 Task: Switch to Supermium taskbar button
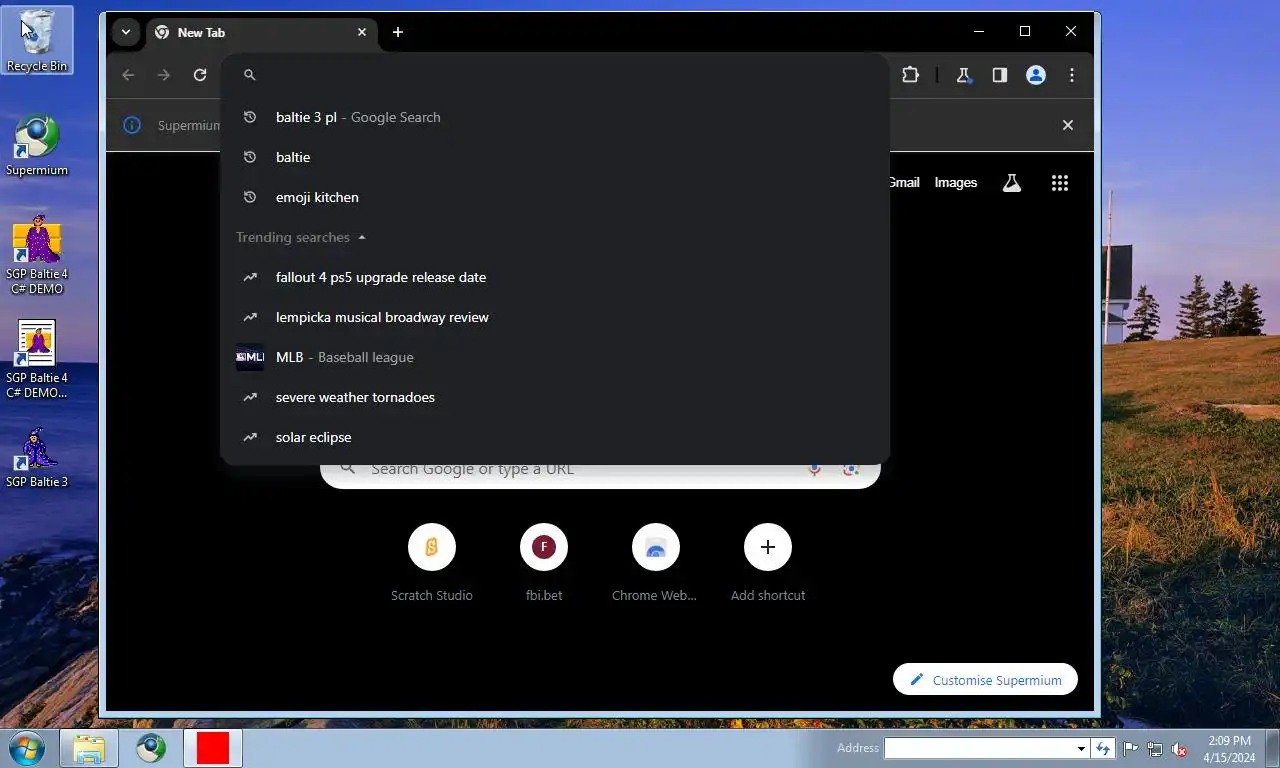[x=151, y=748]
